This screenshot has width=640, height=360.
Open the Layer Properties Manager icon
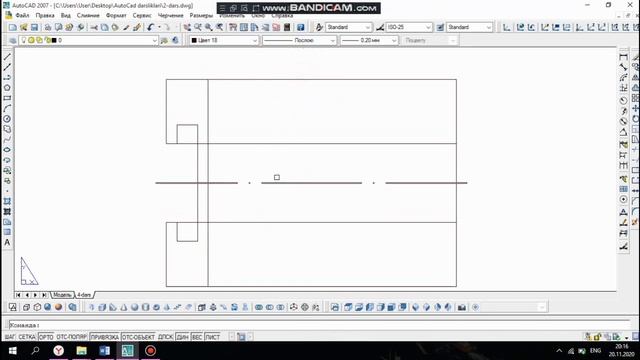13,40
